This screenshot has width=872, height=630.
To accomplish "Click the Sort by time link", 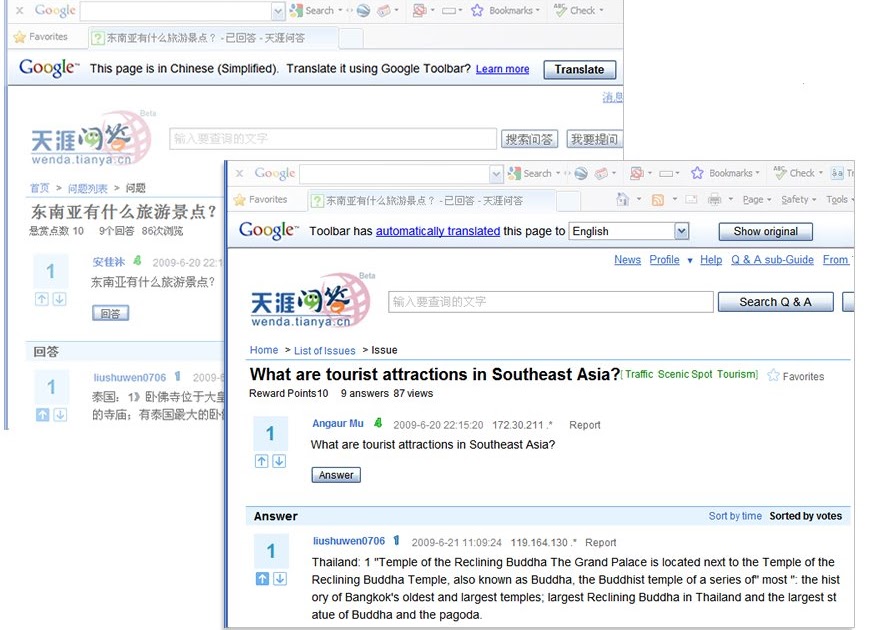I will pos(735,515).
